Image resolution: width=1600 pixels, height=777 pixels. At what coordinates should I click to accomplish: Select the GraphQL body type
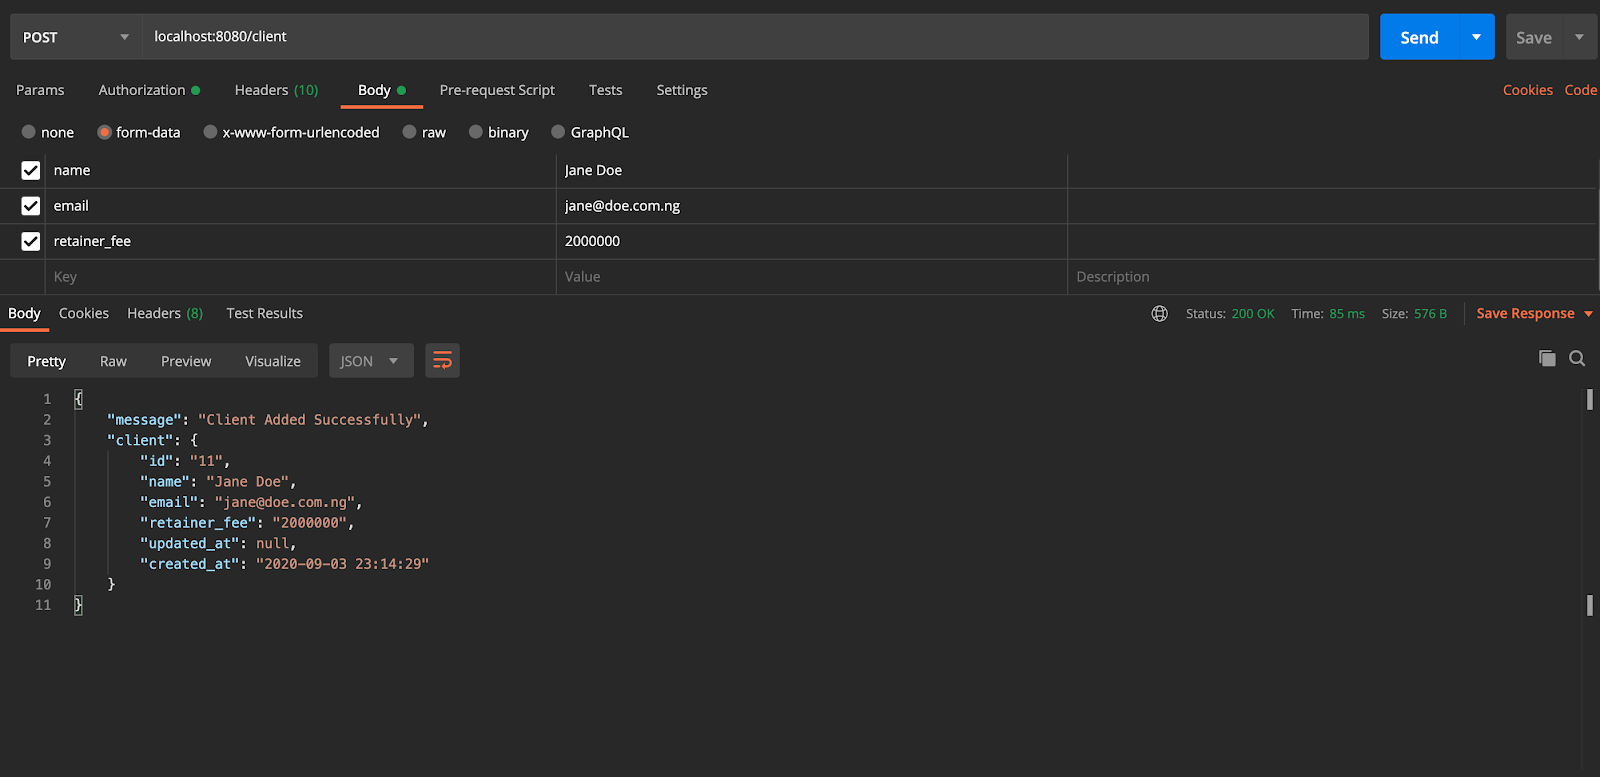(559, 132)
